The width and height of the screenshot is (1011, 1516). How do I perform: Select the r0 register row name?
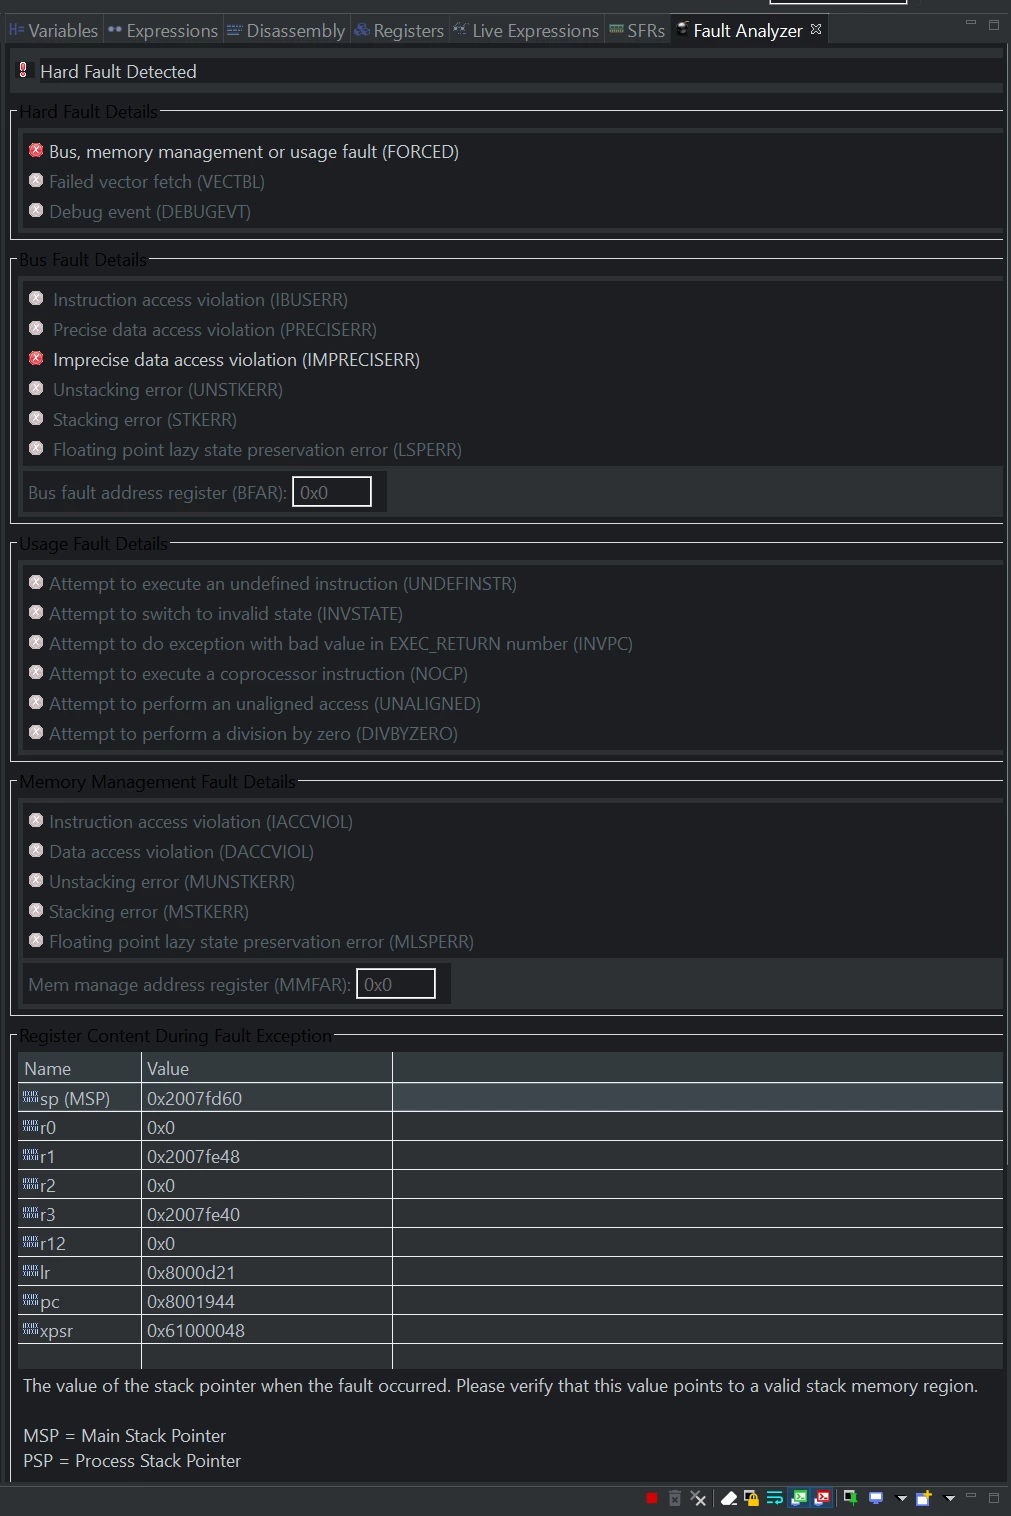(48, 1127)
